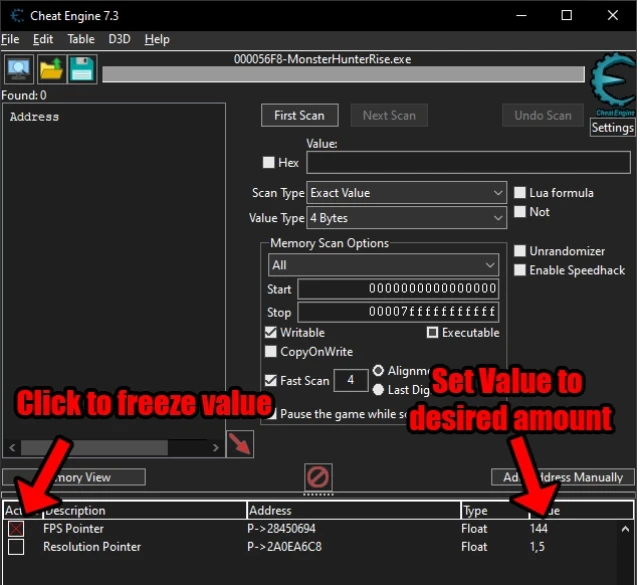Toggle Enable Speedhack
640x585 pixels.
point(520,270)
